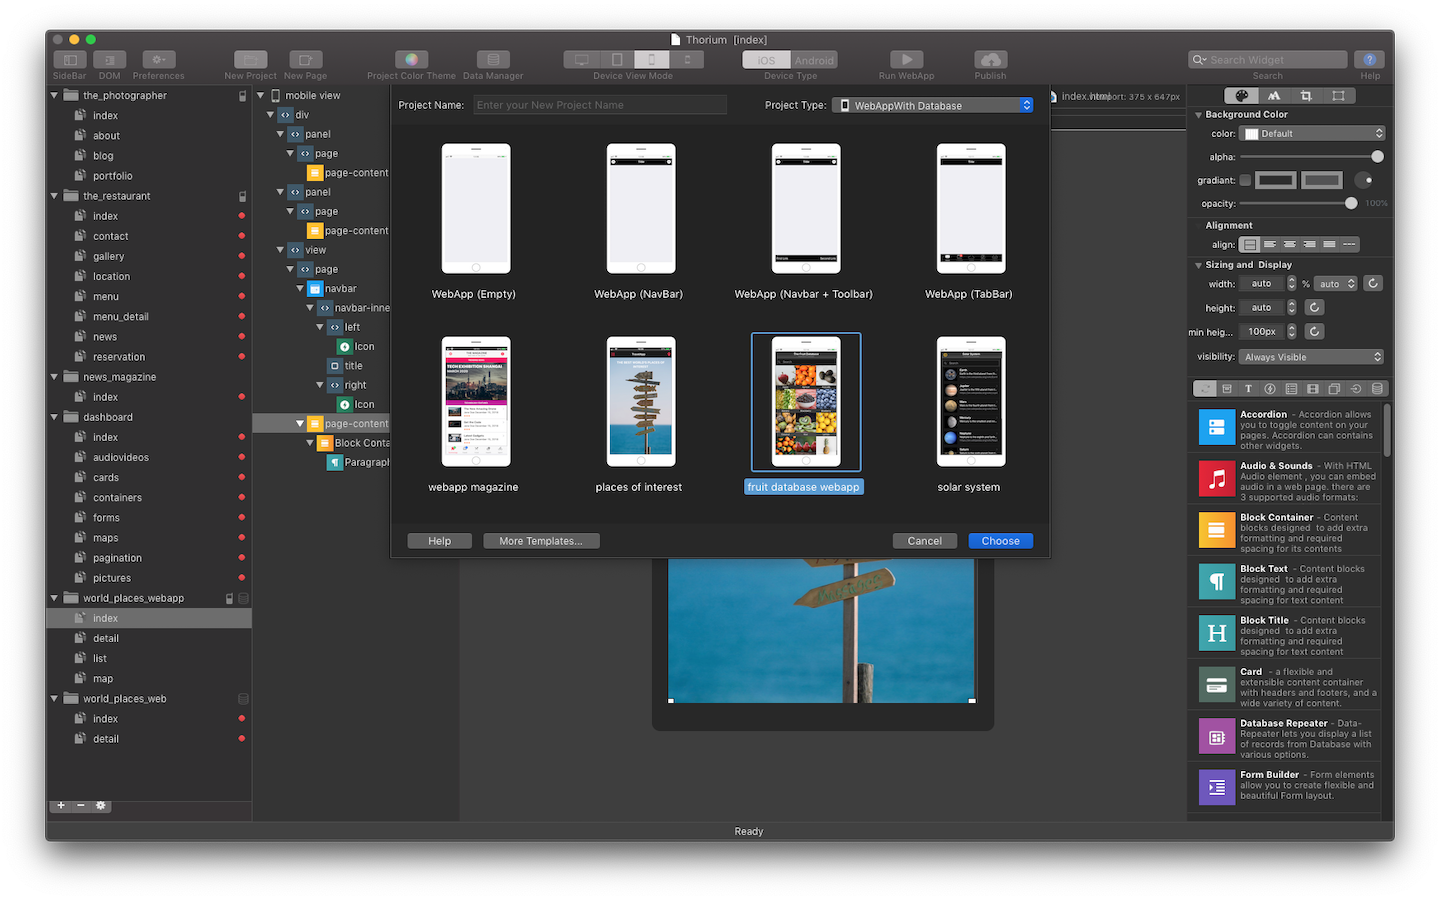Click the Publish cloud icon
Image resolution: width=1440 pixels, height=900 pixels.
(990, 60)
